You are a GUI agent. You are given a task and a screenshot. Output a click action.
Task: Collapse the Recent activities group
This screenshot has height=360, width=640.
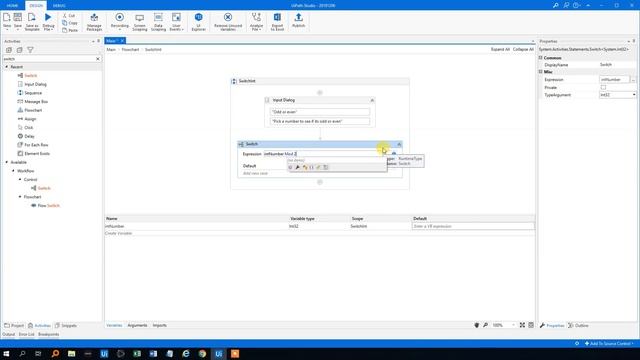pyautogui.click(x=7, y=67)
